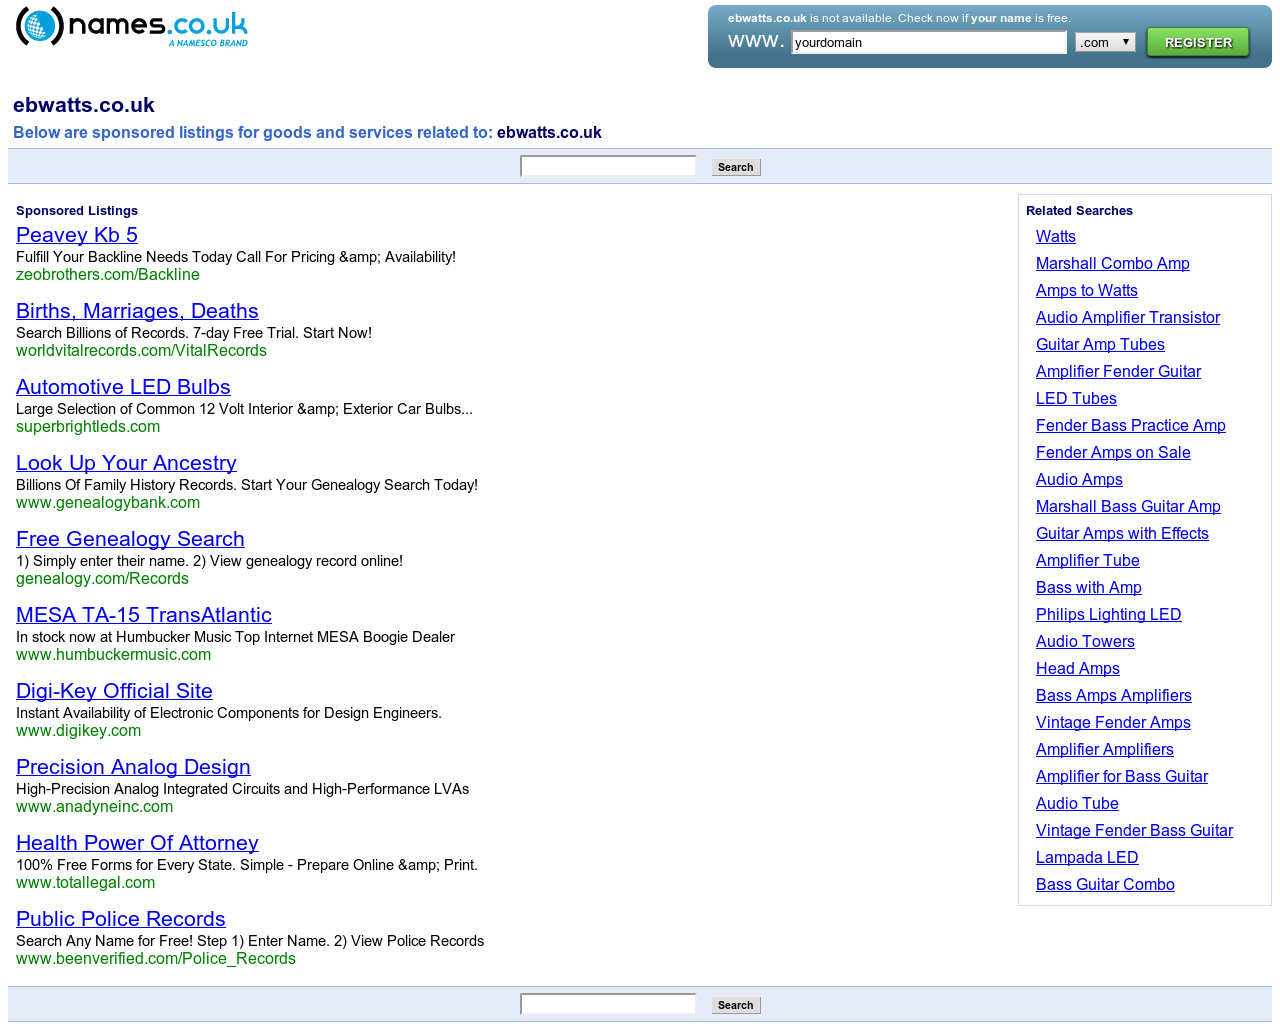Select Fender Amps on Sale link
The height and width of the screenshot is (1024, 1280).
pos(1113,453)
